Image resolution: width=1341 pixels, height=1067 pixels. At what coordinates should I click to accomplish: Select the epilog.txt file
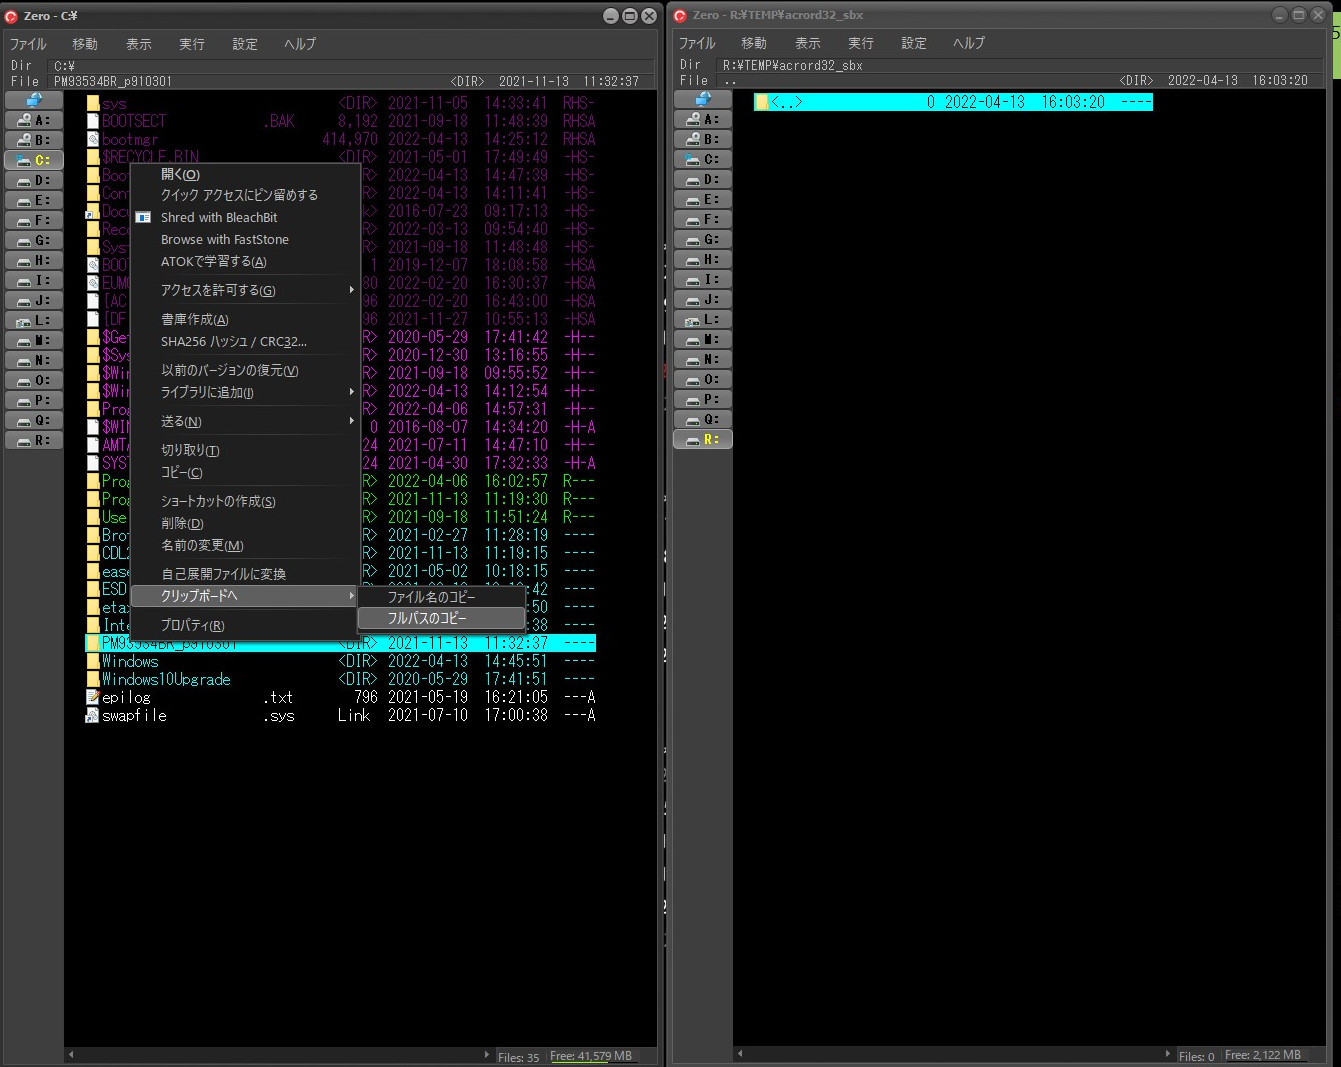127,697
